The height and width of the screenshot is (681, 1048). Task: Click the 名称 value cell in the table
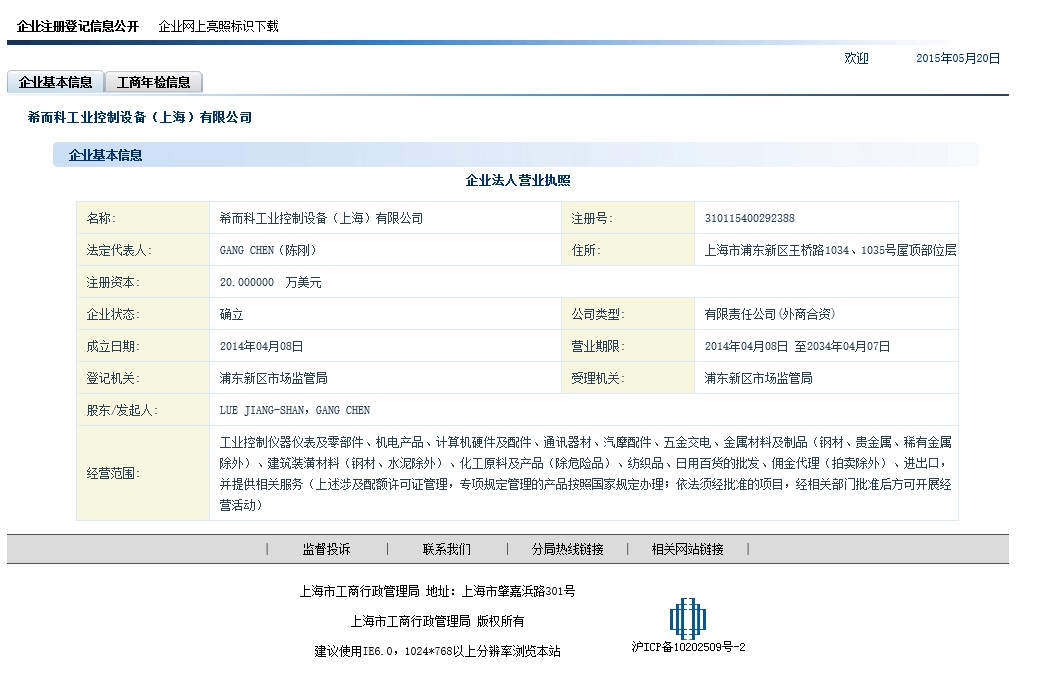[386, 218]
